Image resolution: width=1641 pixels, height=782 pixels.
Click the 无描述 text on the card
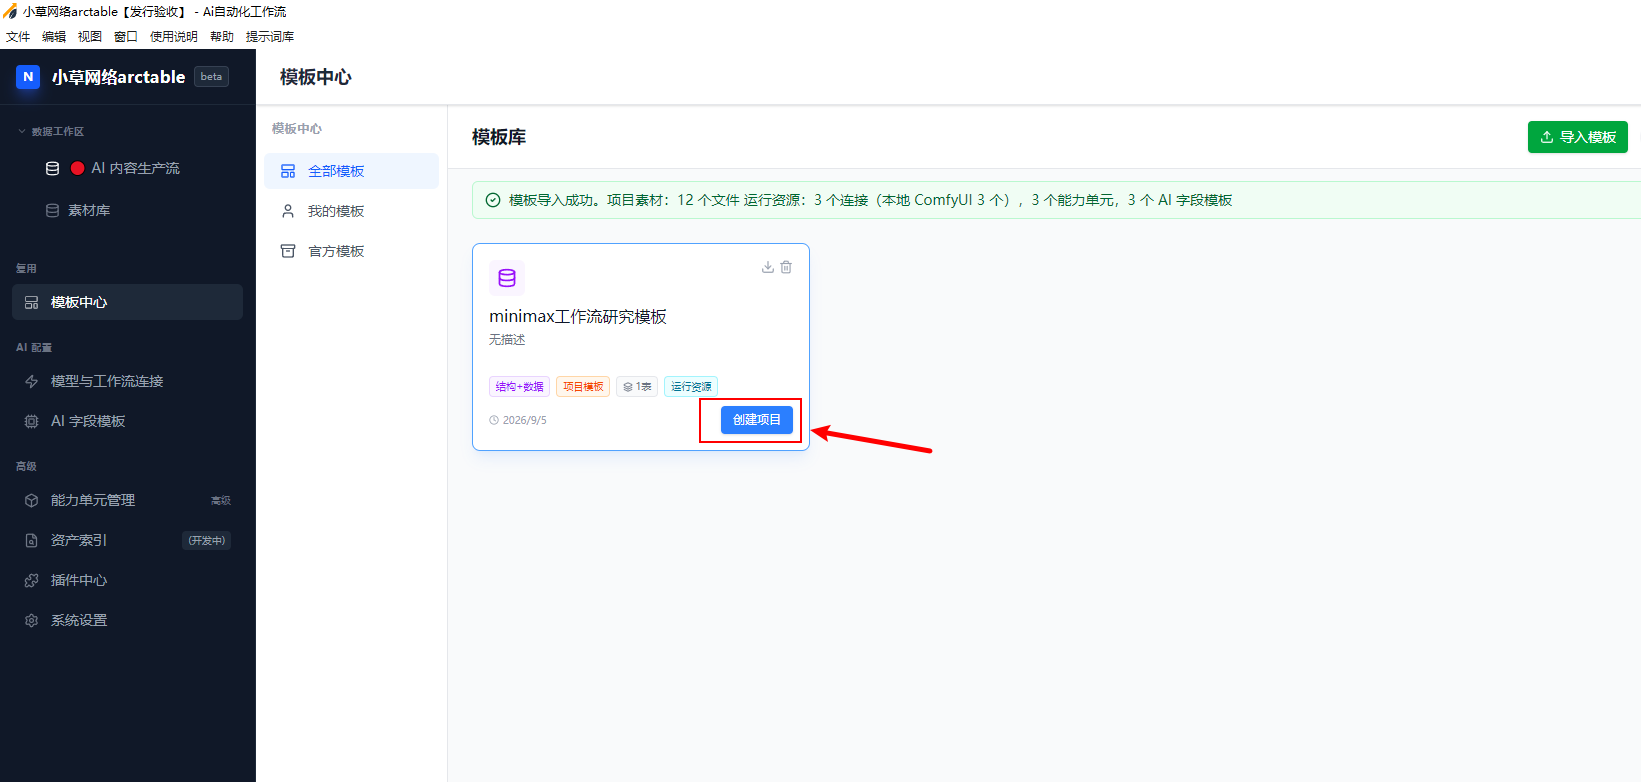coord(507,340)
